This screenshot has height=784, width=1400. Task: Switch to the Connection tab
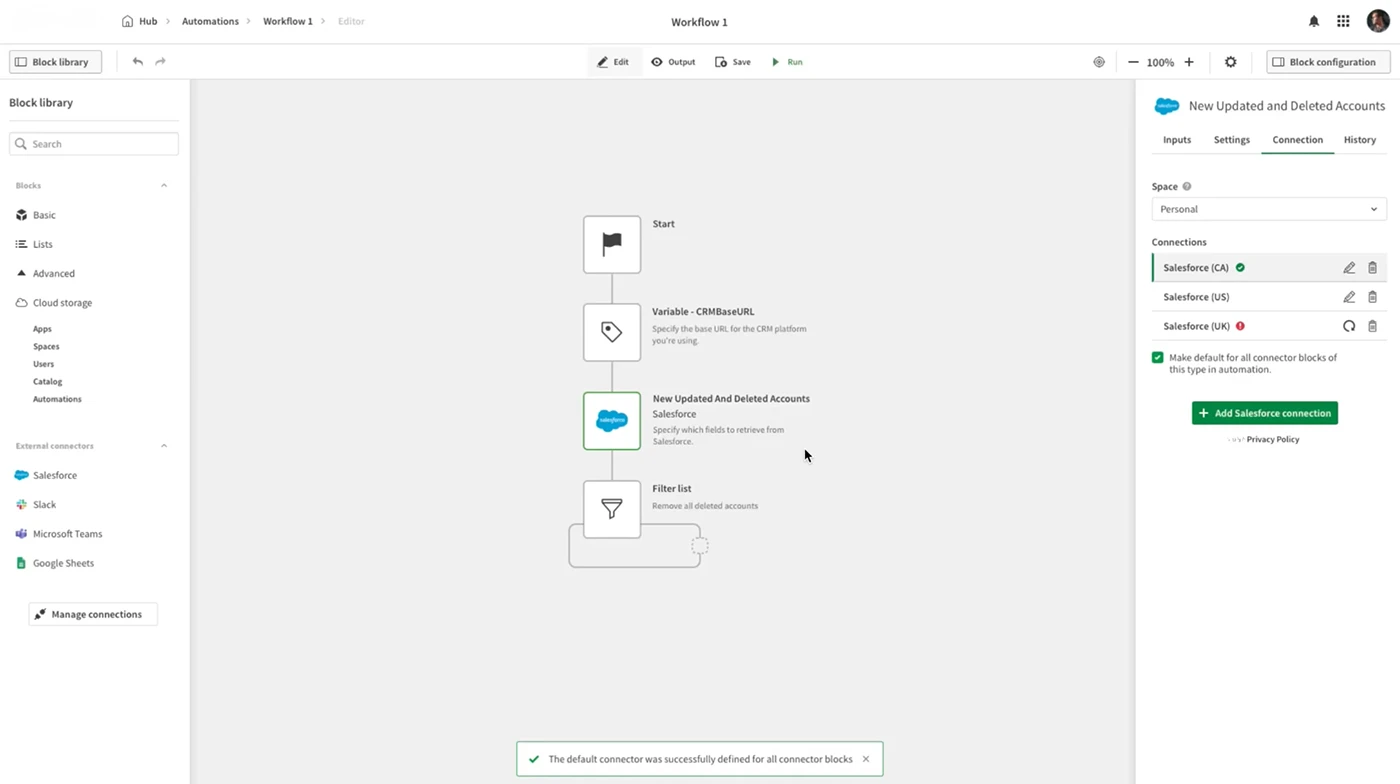point(1298,140)
